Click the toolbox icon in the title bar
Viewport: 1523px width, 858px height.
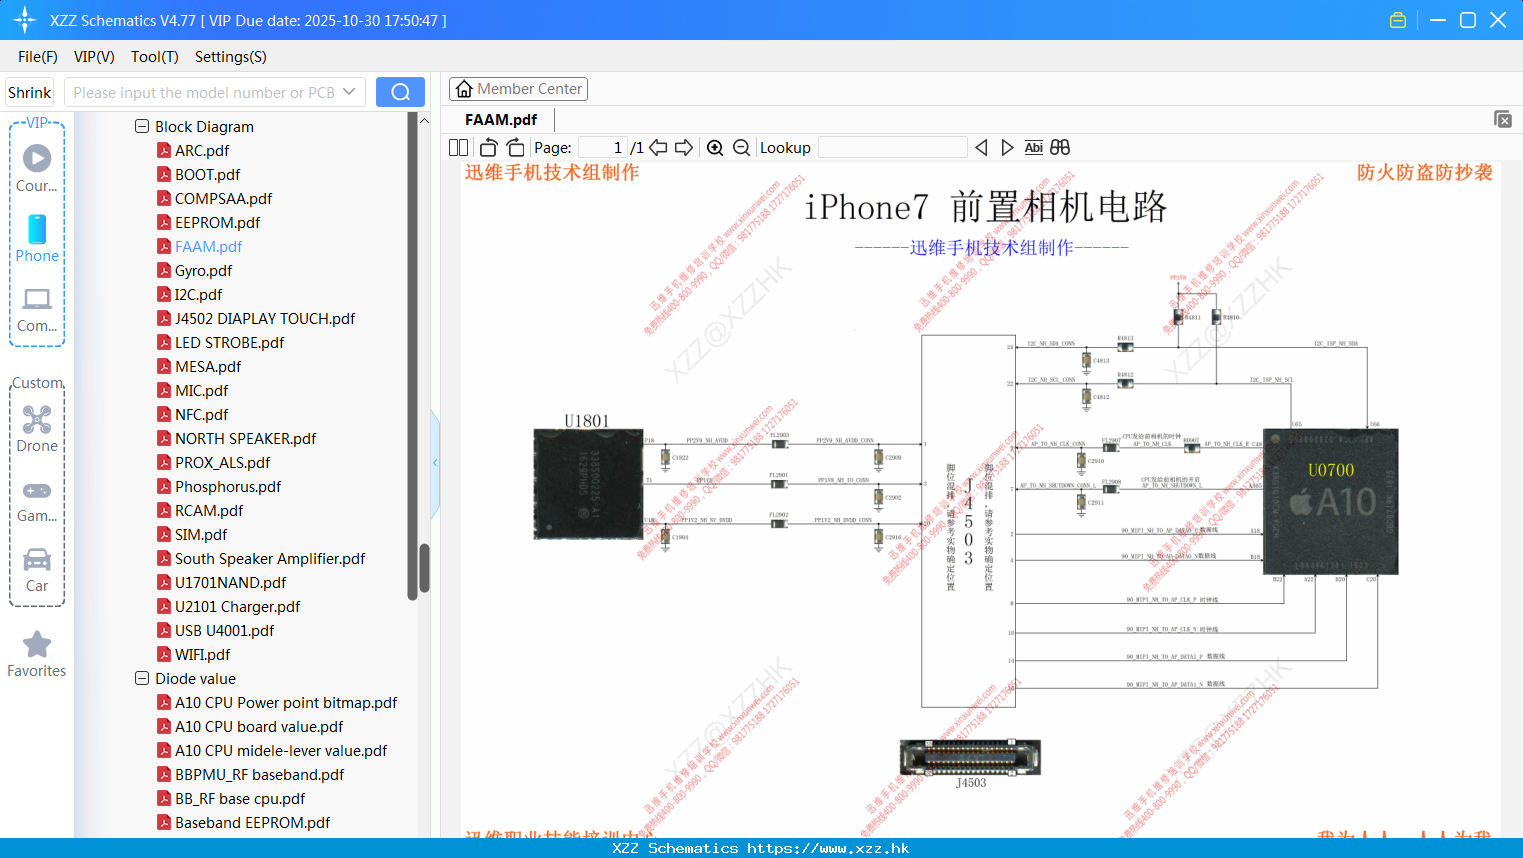pos(1398,20)
